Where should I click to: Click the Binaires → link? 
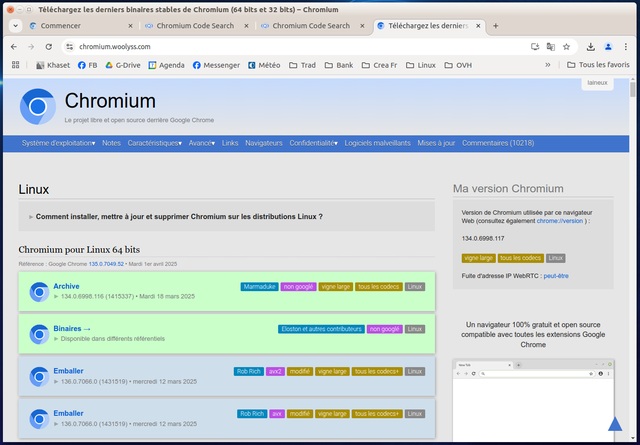(72, 329)
